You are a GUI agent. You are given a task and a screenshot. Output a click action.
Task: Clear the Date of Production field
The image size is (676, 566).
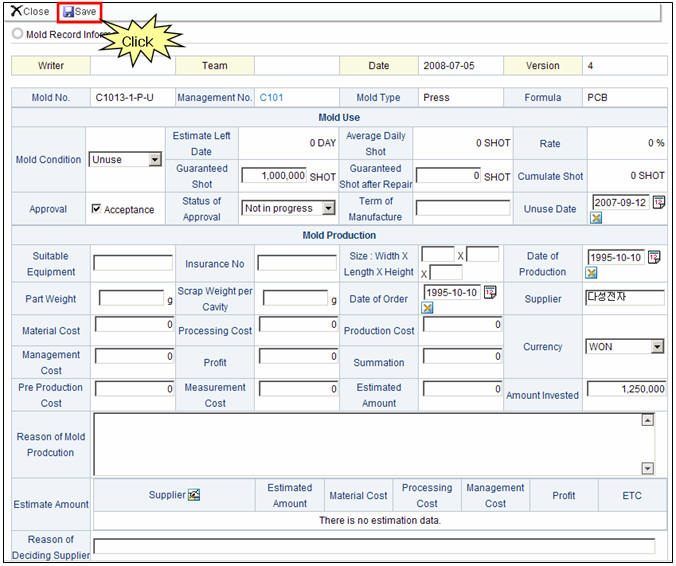click(592, 272)
